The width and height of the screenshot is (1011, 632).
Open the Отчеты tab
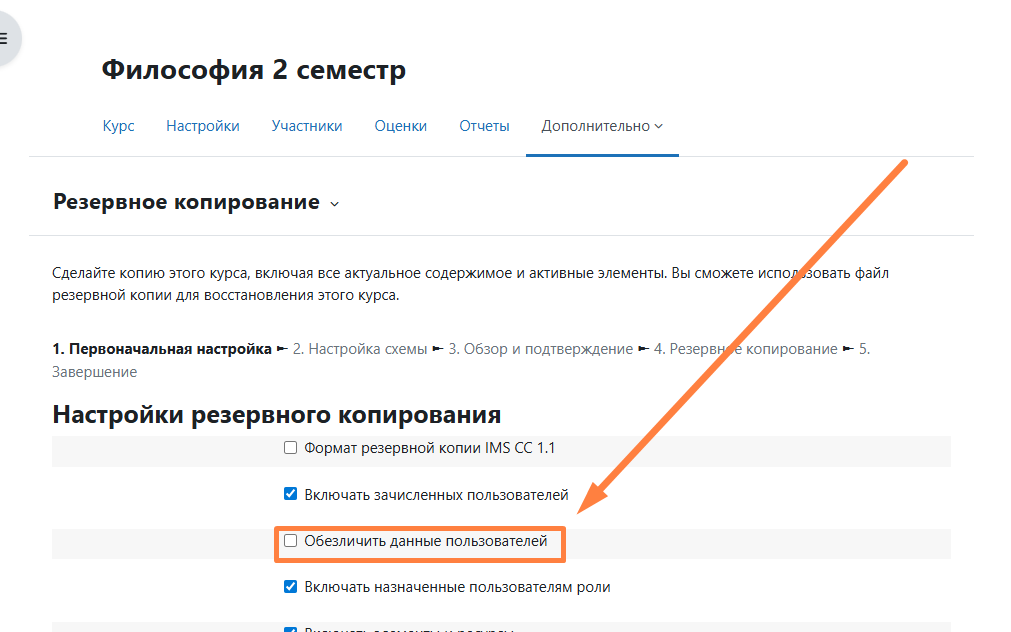[x=484, y=126]
